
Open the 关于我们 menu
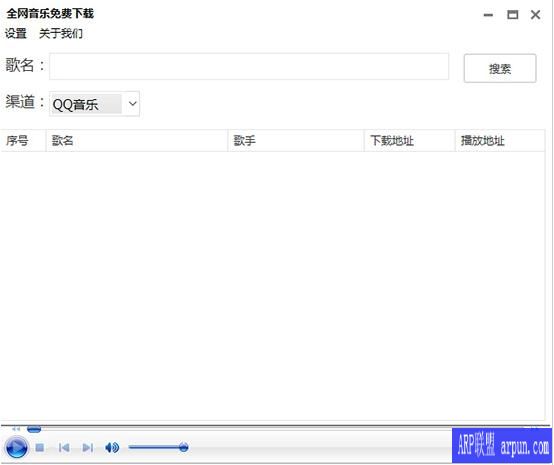(x=61, y=34)
